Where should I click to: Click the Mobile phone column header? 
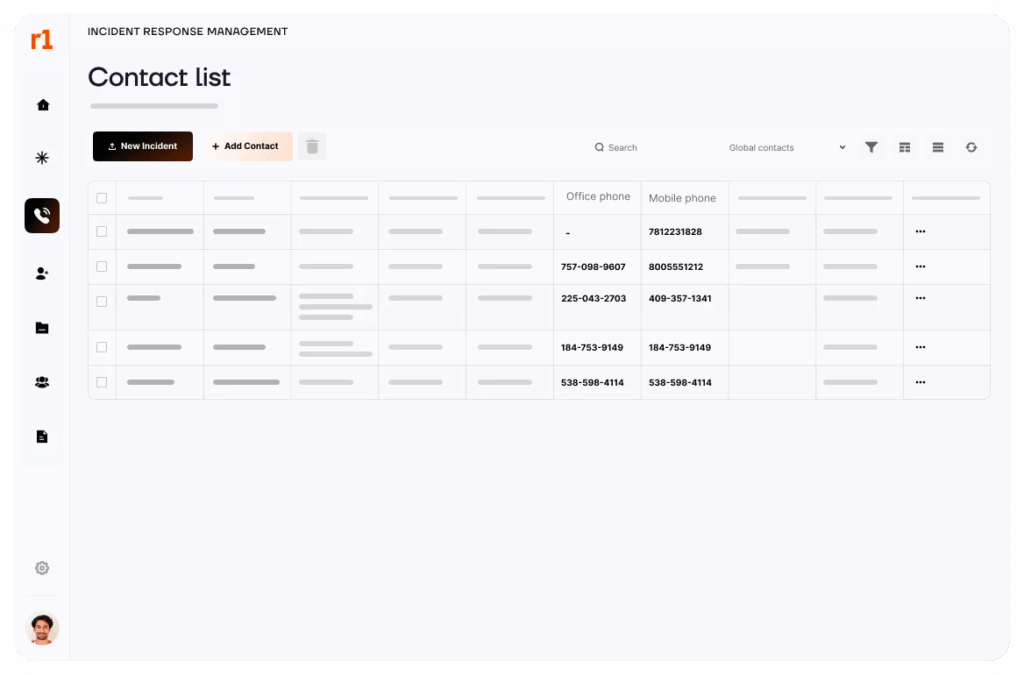[682, 198]
